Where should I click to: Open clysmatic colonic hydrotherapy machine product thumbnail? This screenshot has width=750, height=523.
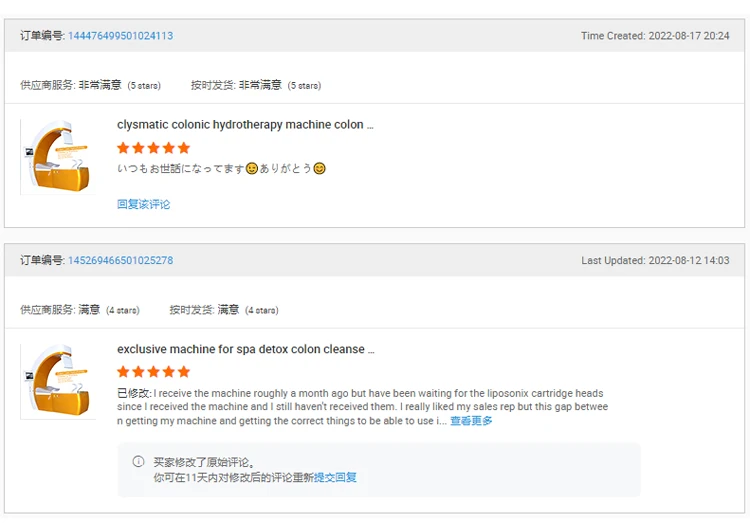coord(57,157)
